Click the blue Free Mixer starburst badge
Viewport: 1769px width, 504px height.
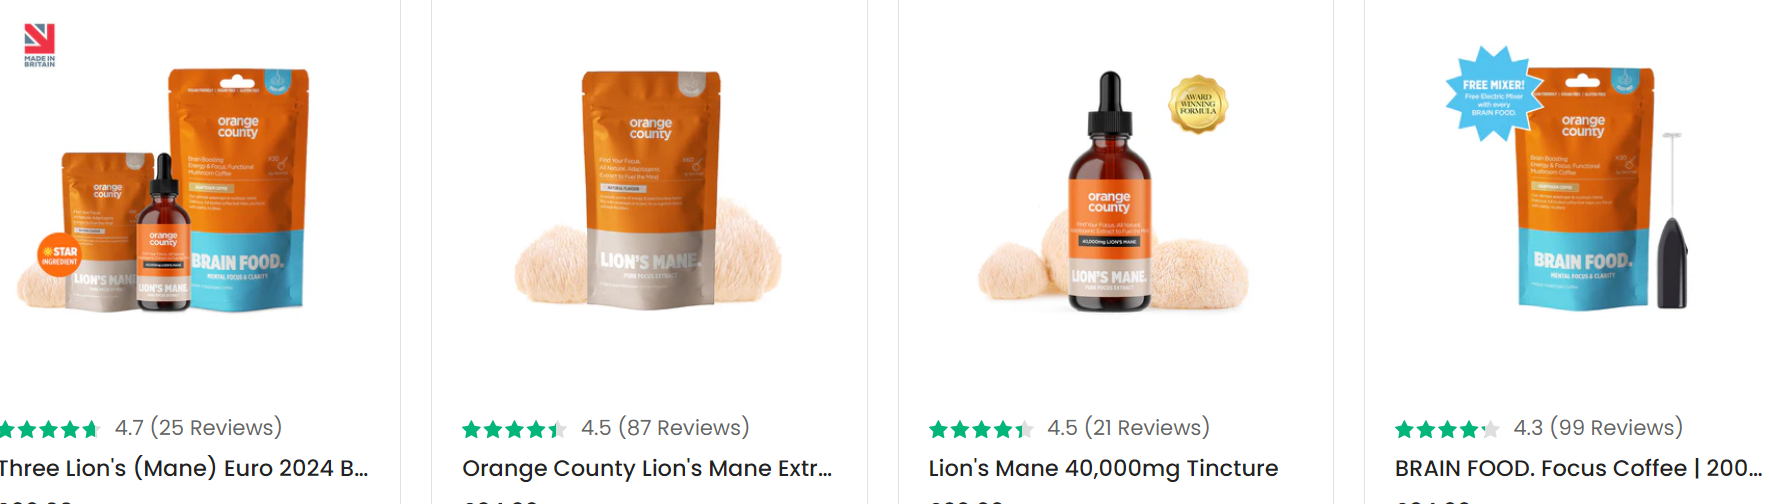coord(1494,93)
